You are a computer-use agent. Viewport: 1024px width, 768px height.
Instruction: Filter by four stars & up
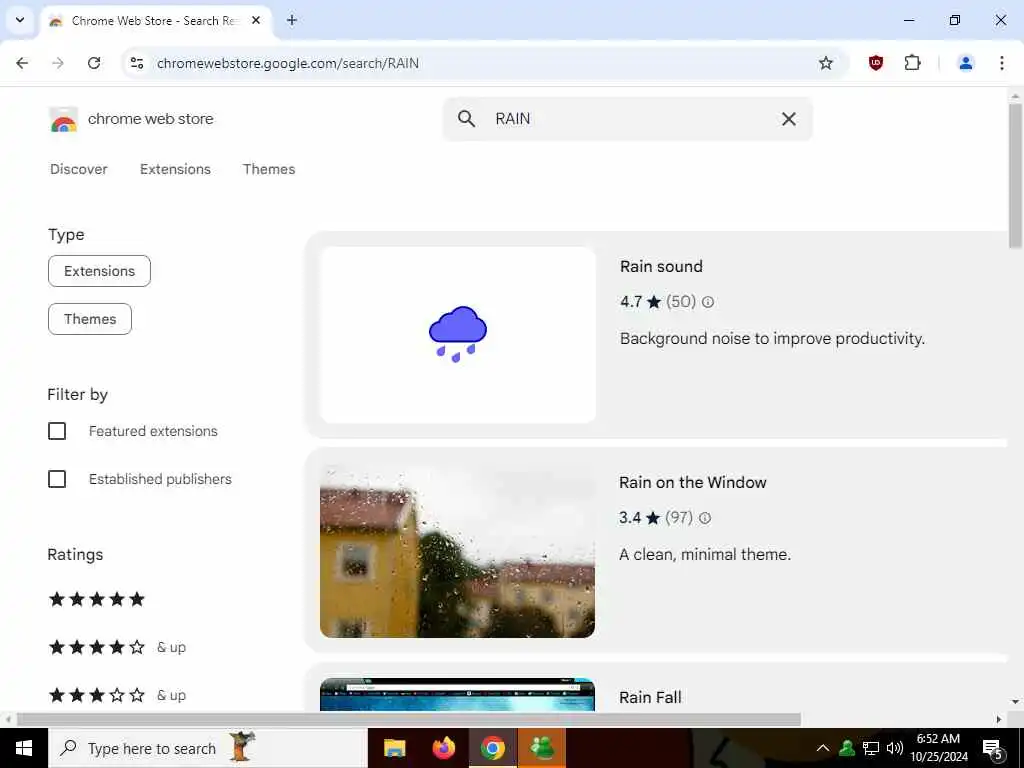point(118,647)
